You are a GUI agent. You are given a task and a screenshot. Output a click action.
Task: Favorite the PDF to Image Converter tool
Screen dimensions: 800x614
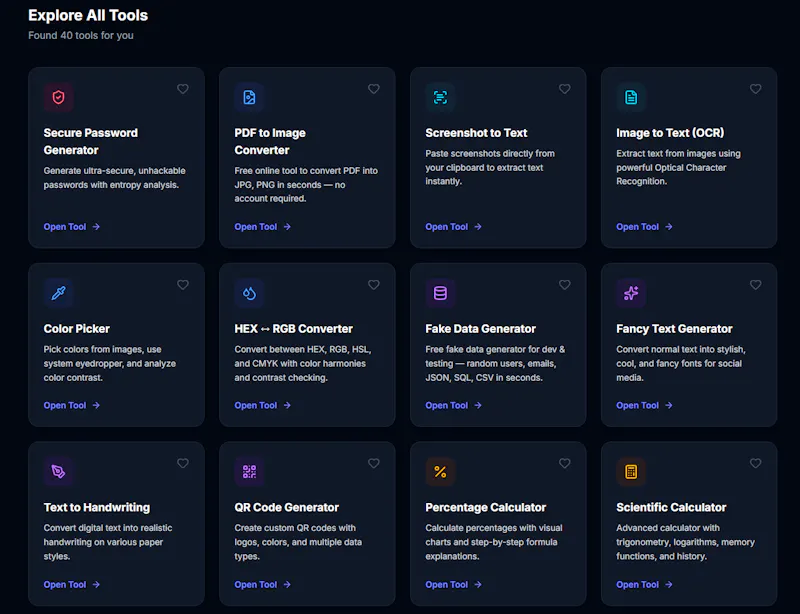[x=373, y=89]
